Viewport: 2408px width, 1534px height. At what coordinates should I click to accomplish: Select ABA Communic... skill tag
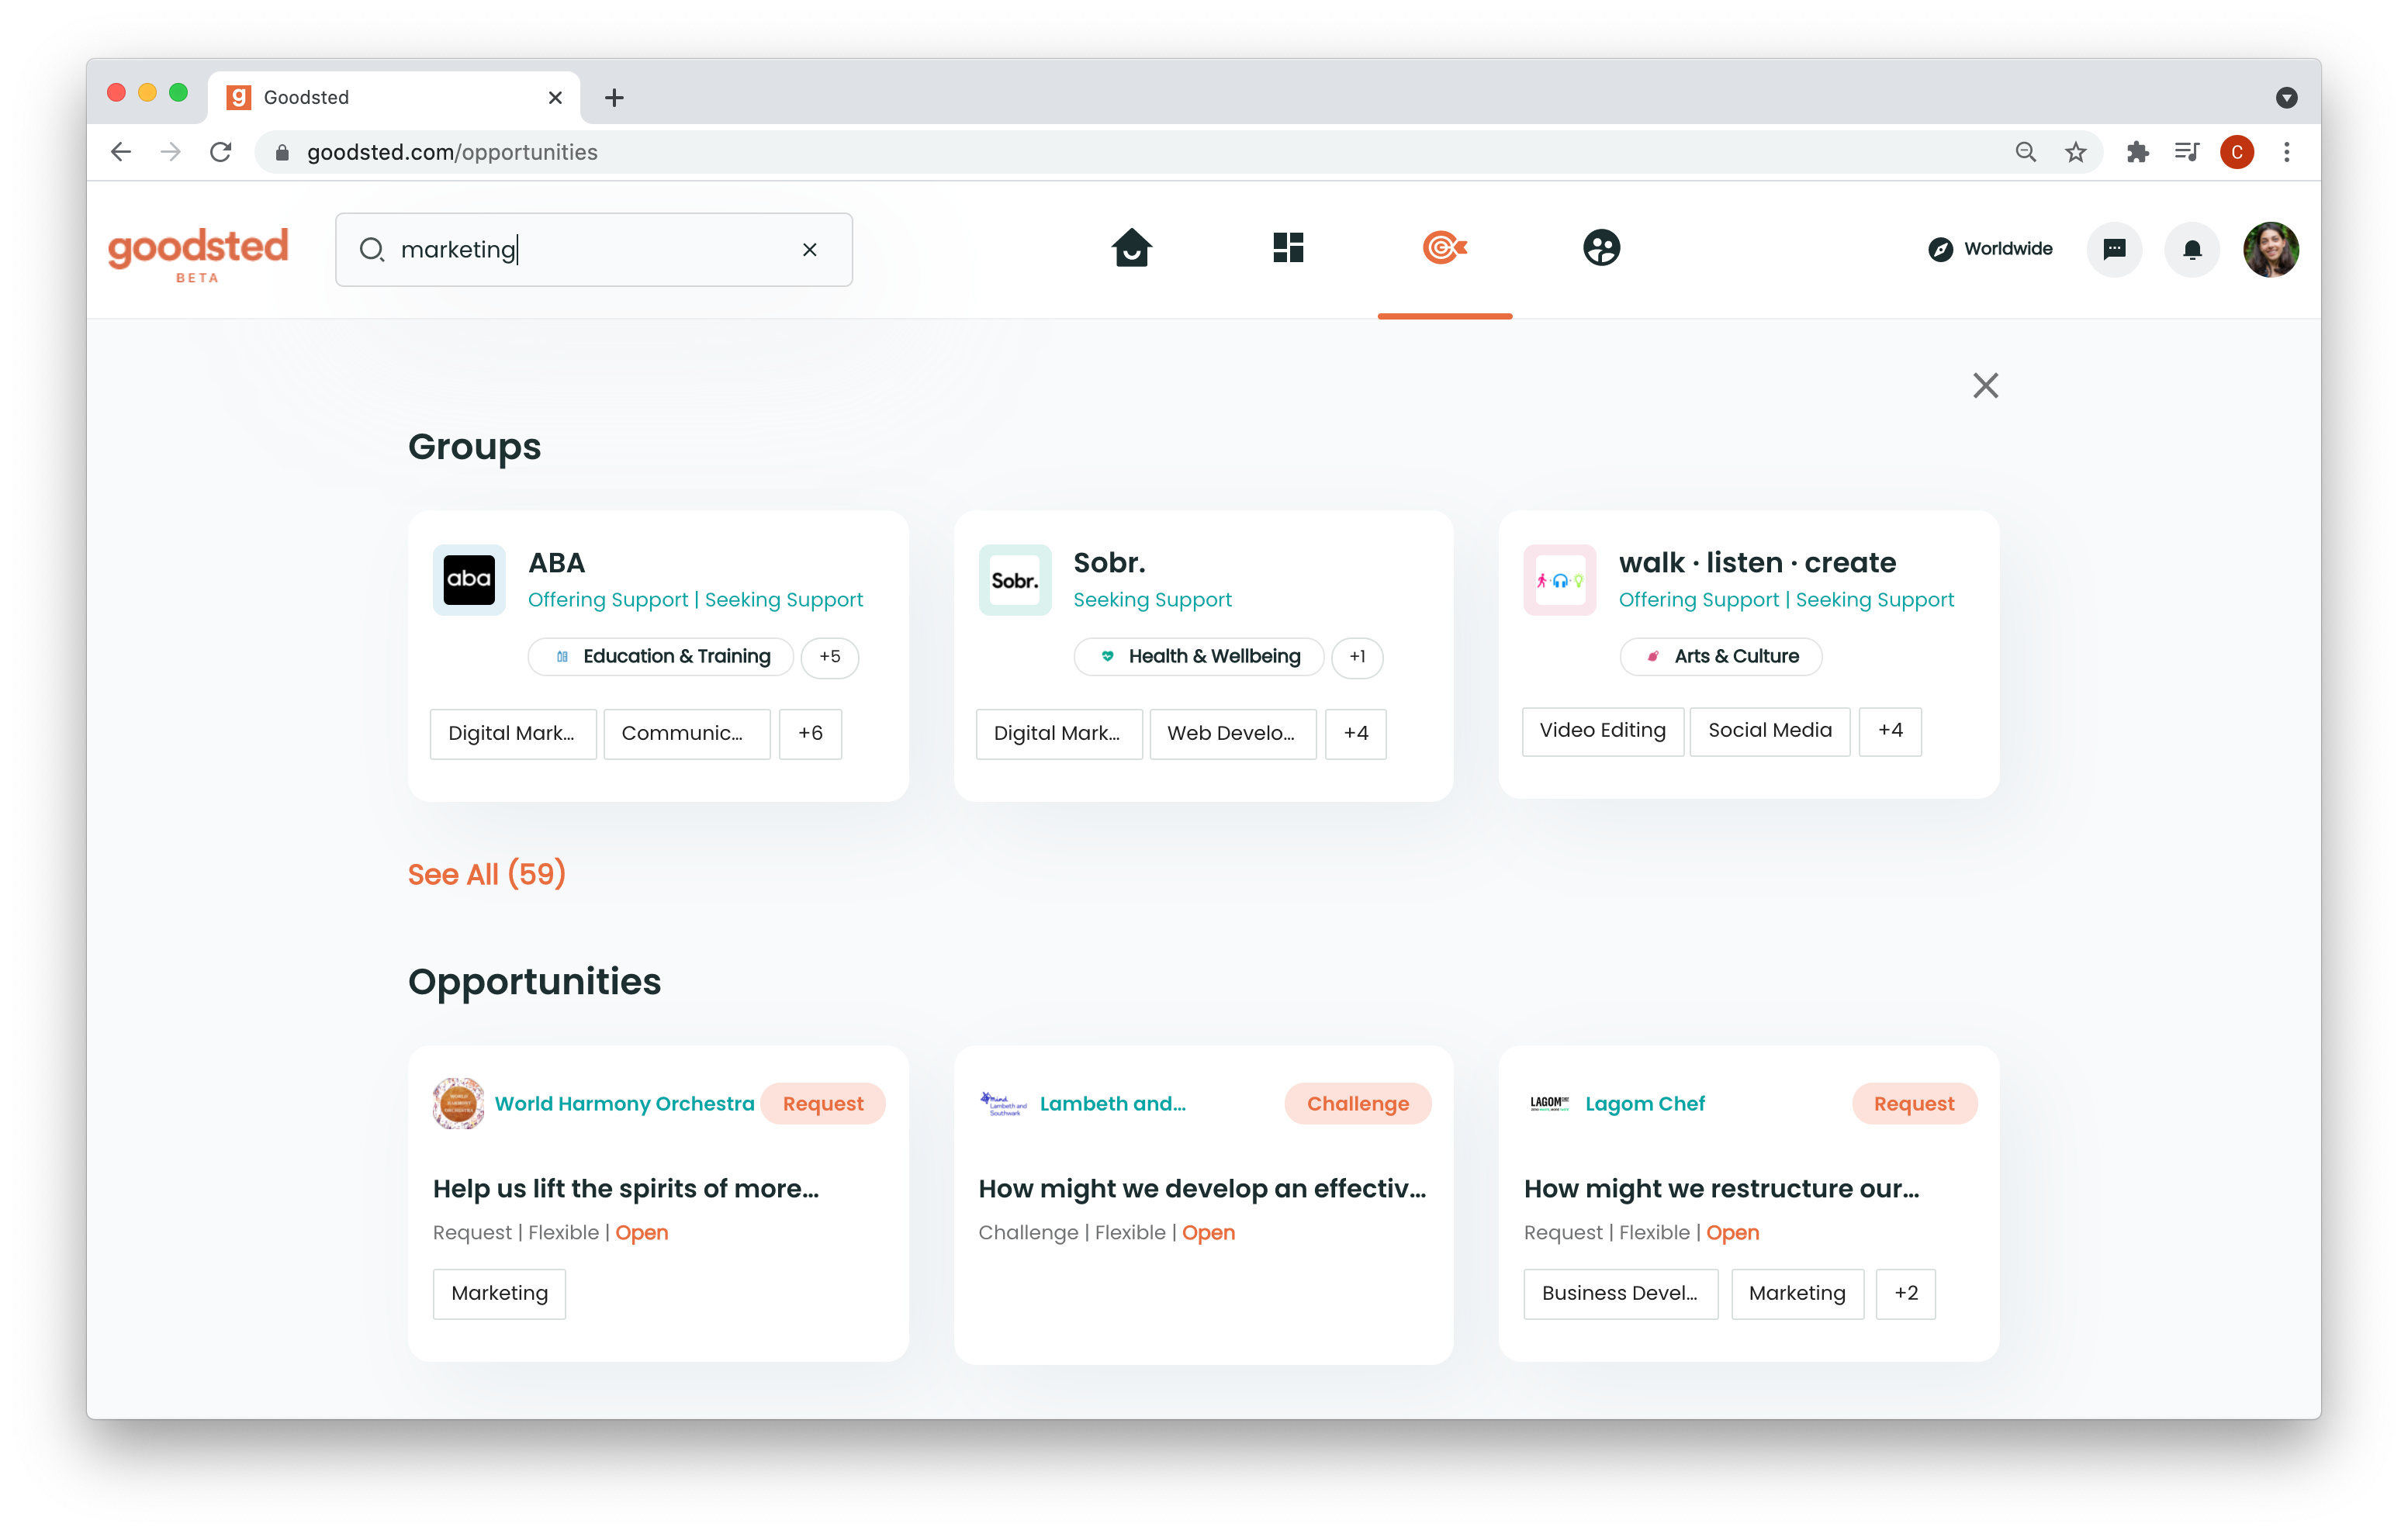point(687,734)
